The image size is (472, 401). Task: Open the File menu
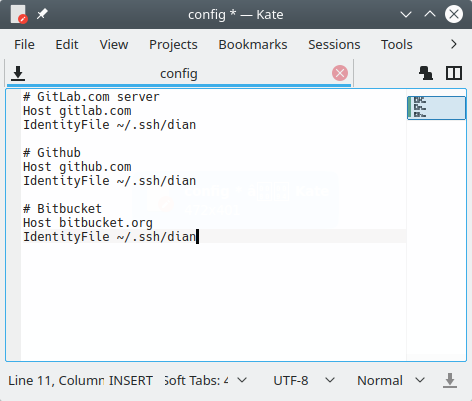click(x=24, y=44)
